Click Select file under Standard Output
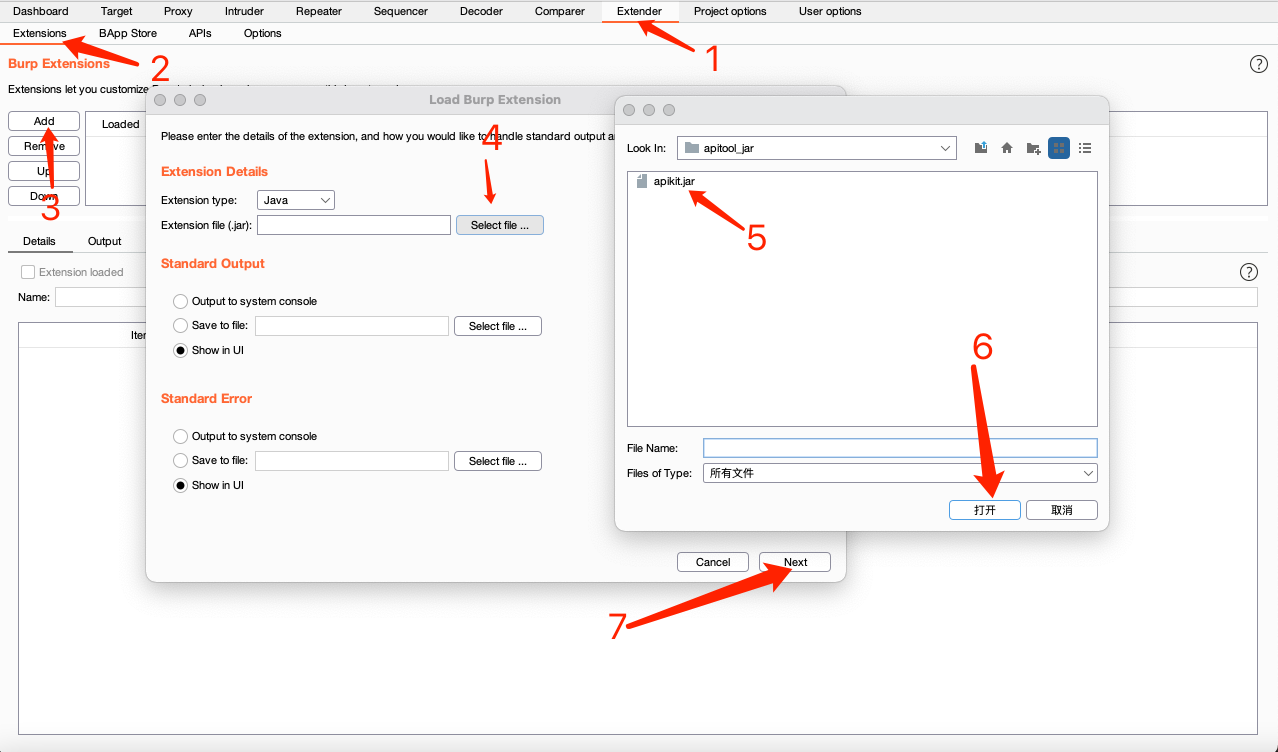Image resolution: width=1278 pixels, height=752 pixels. click(x=498, y=326)
